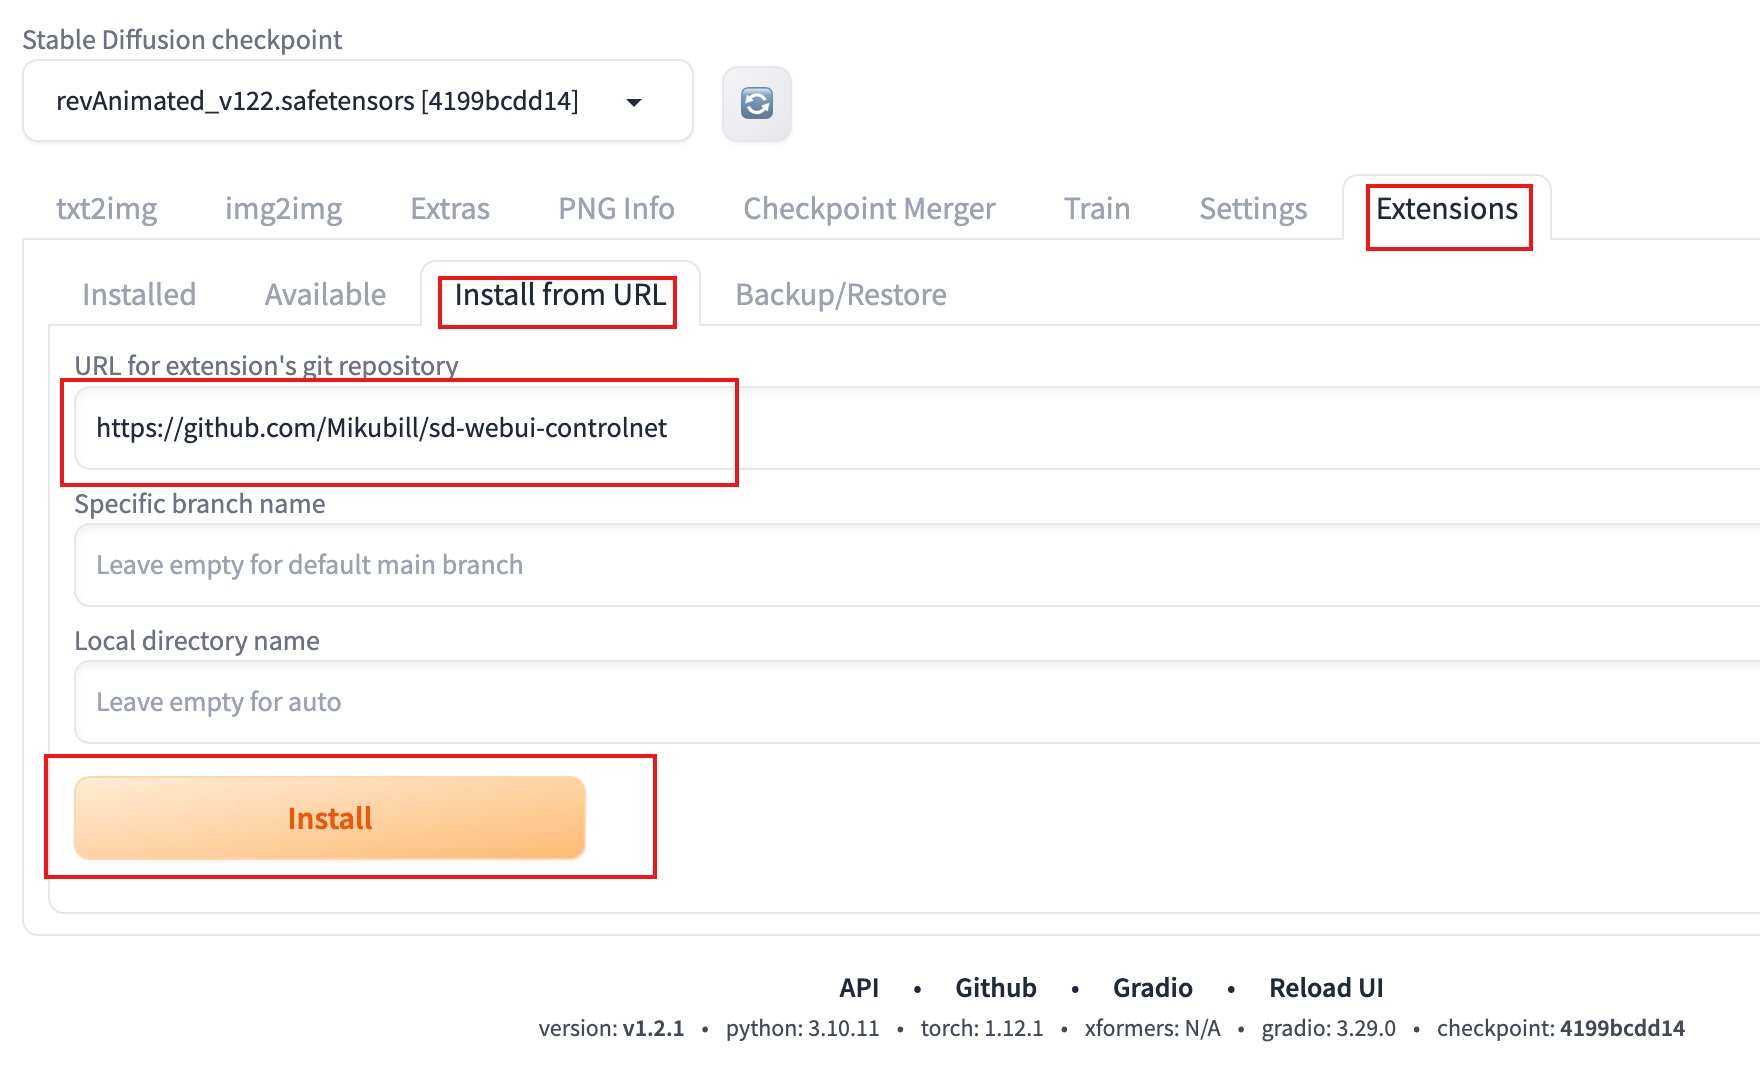This screenshot has height=1072, width=1760.
Task: Click the orange Install button
Action: 330,818
